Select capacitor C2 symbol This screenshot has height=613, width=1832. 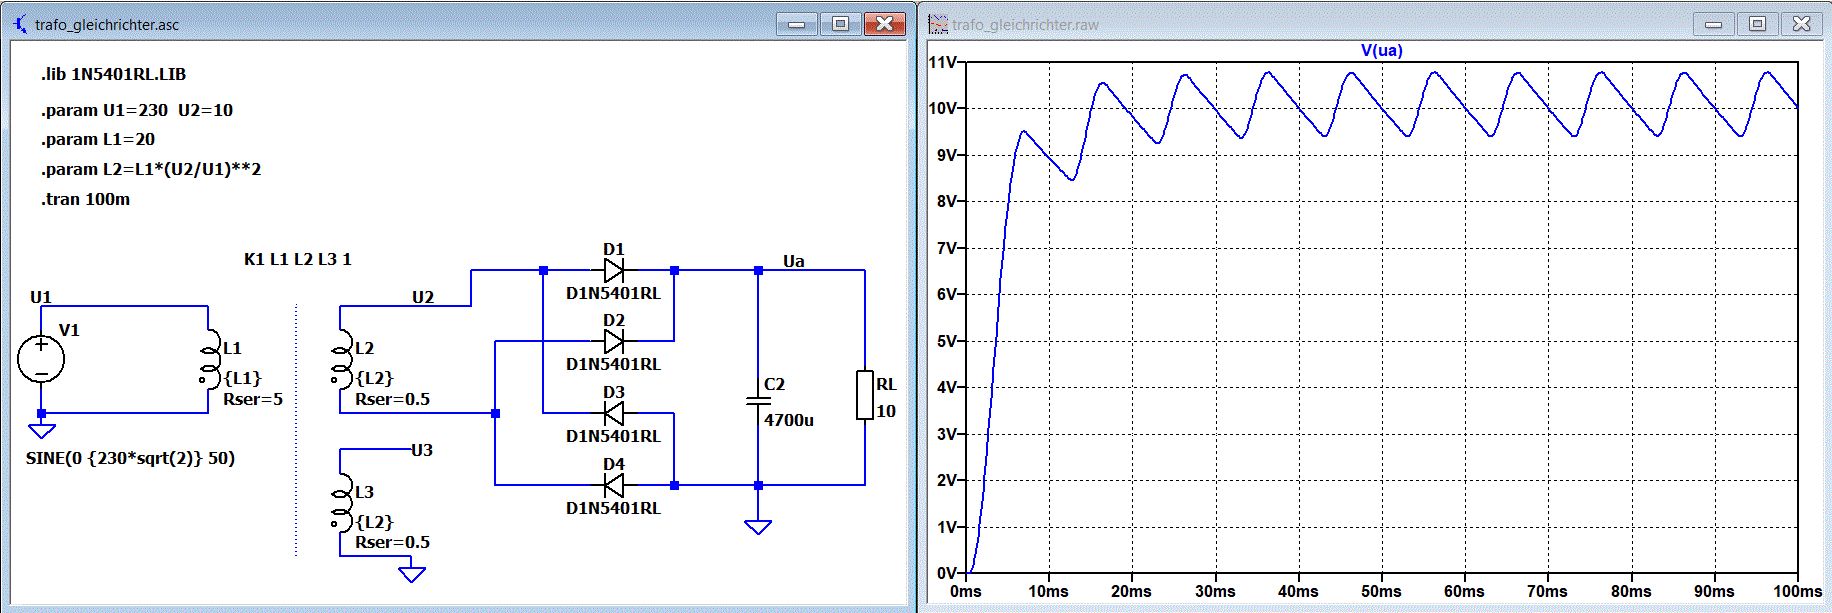758,400
